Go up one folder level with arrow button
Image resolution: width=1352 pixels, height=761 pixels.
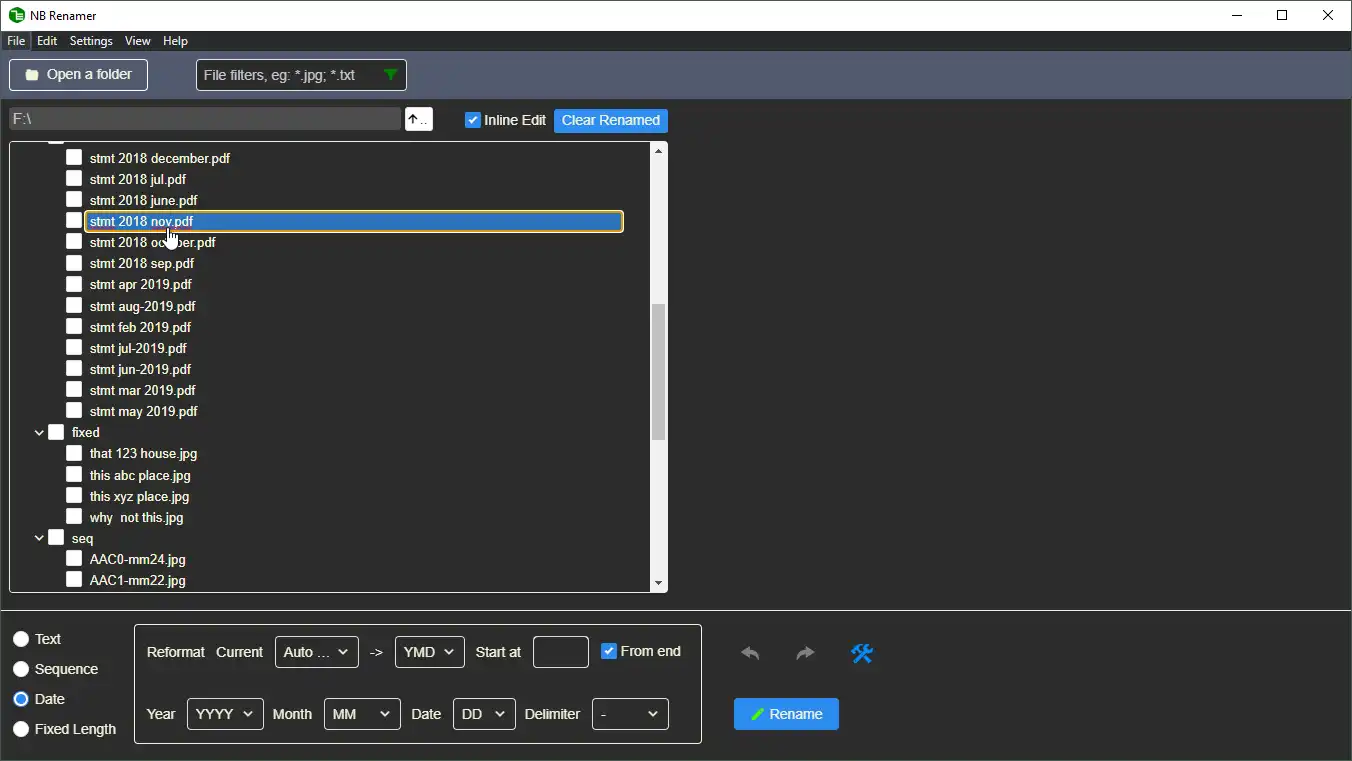(418, 120)
